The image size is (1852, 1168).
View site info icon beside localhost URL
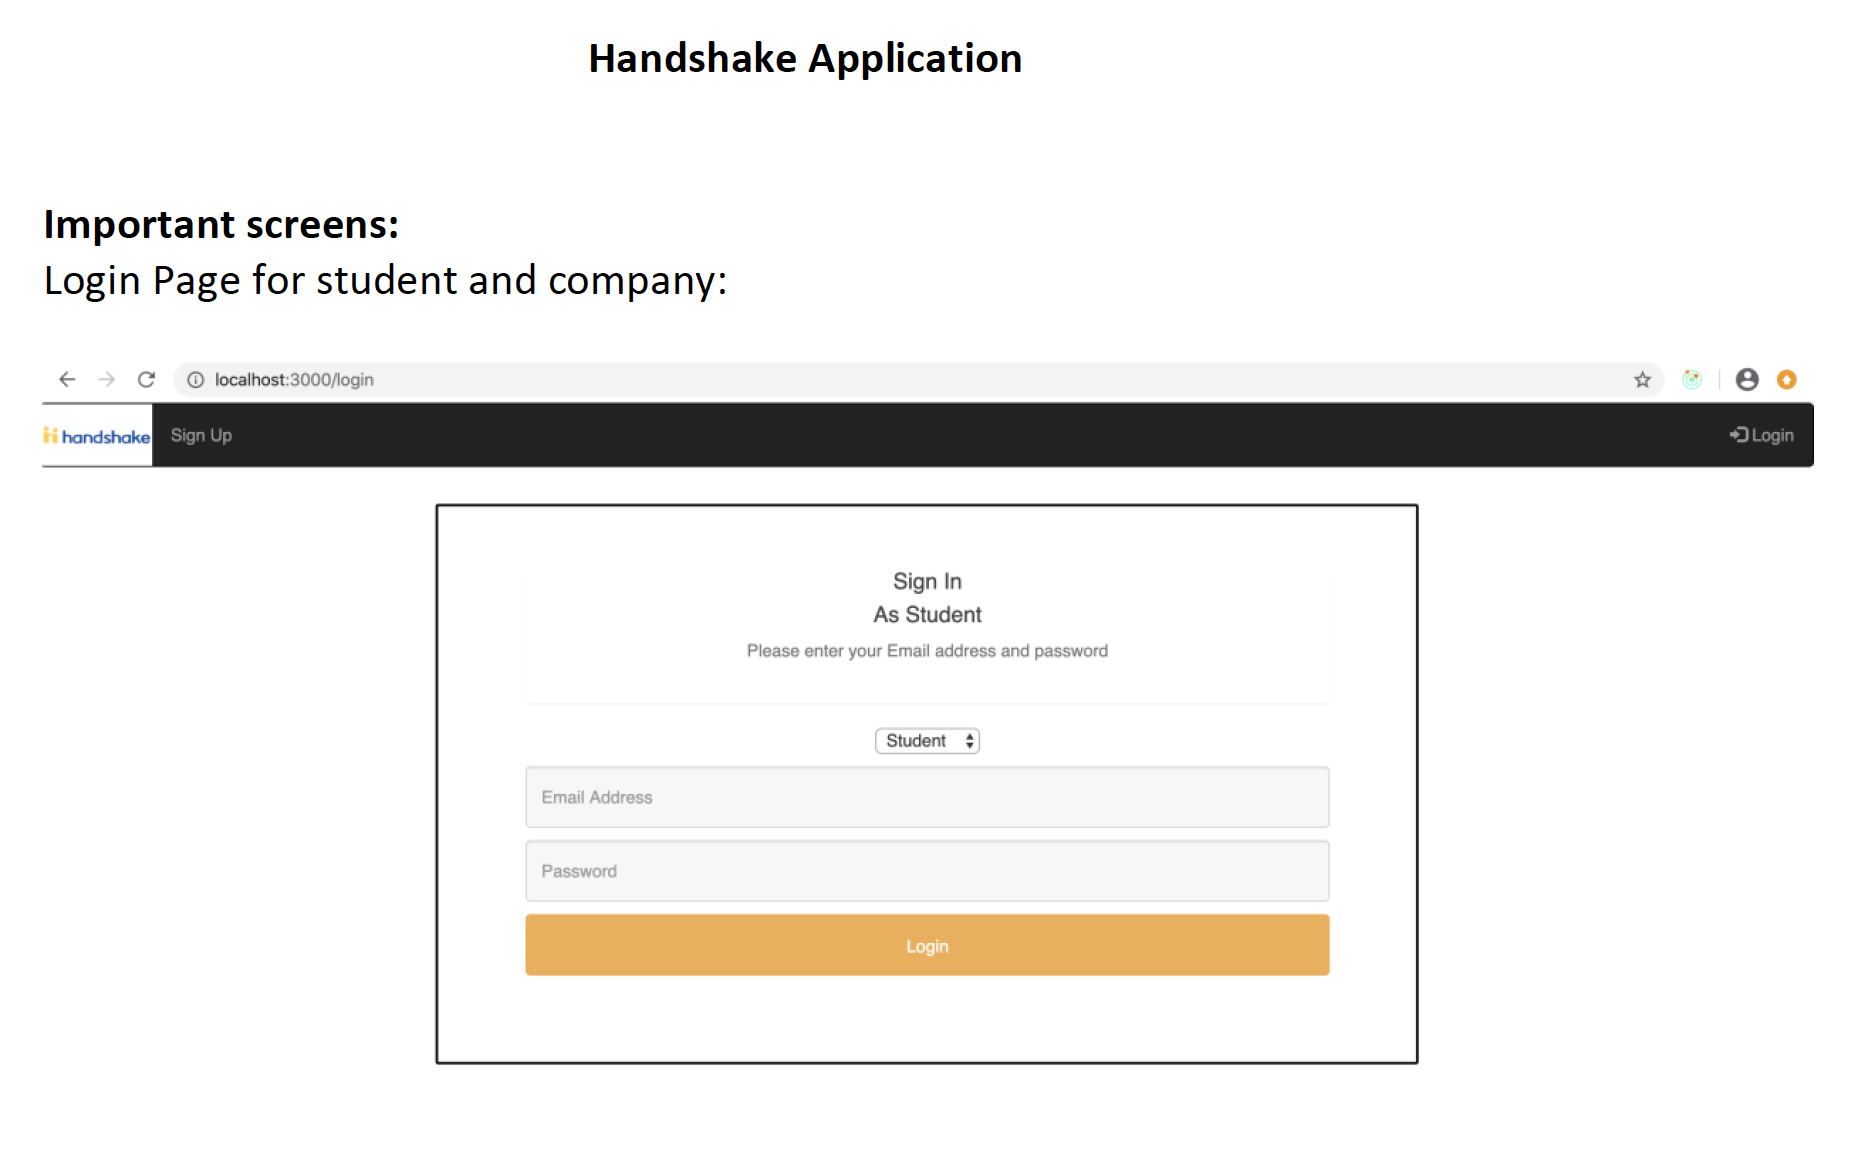click(x=196, y=380)
